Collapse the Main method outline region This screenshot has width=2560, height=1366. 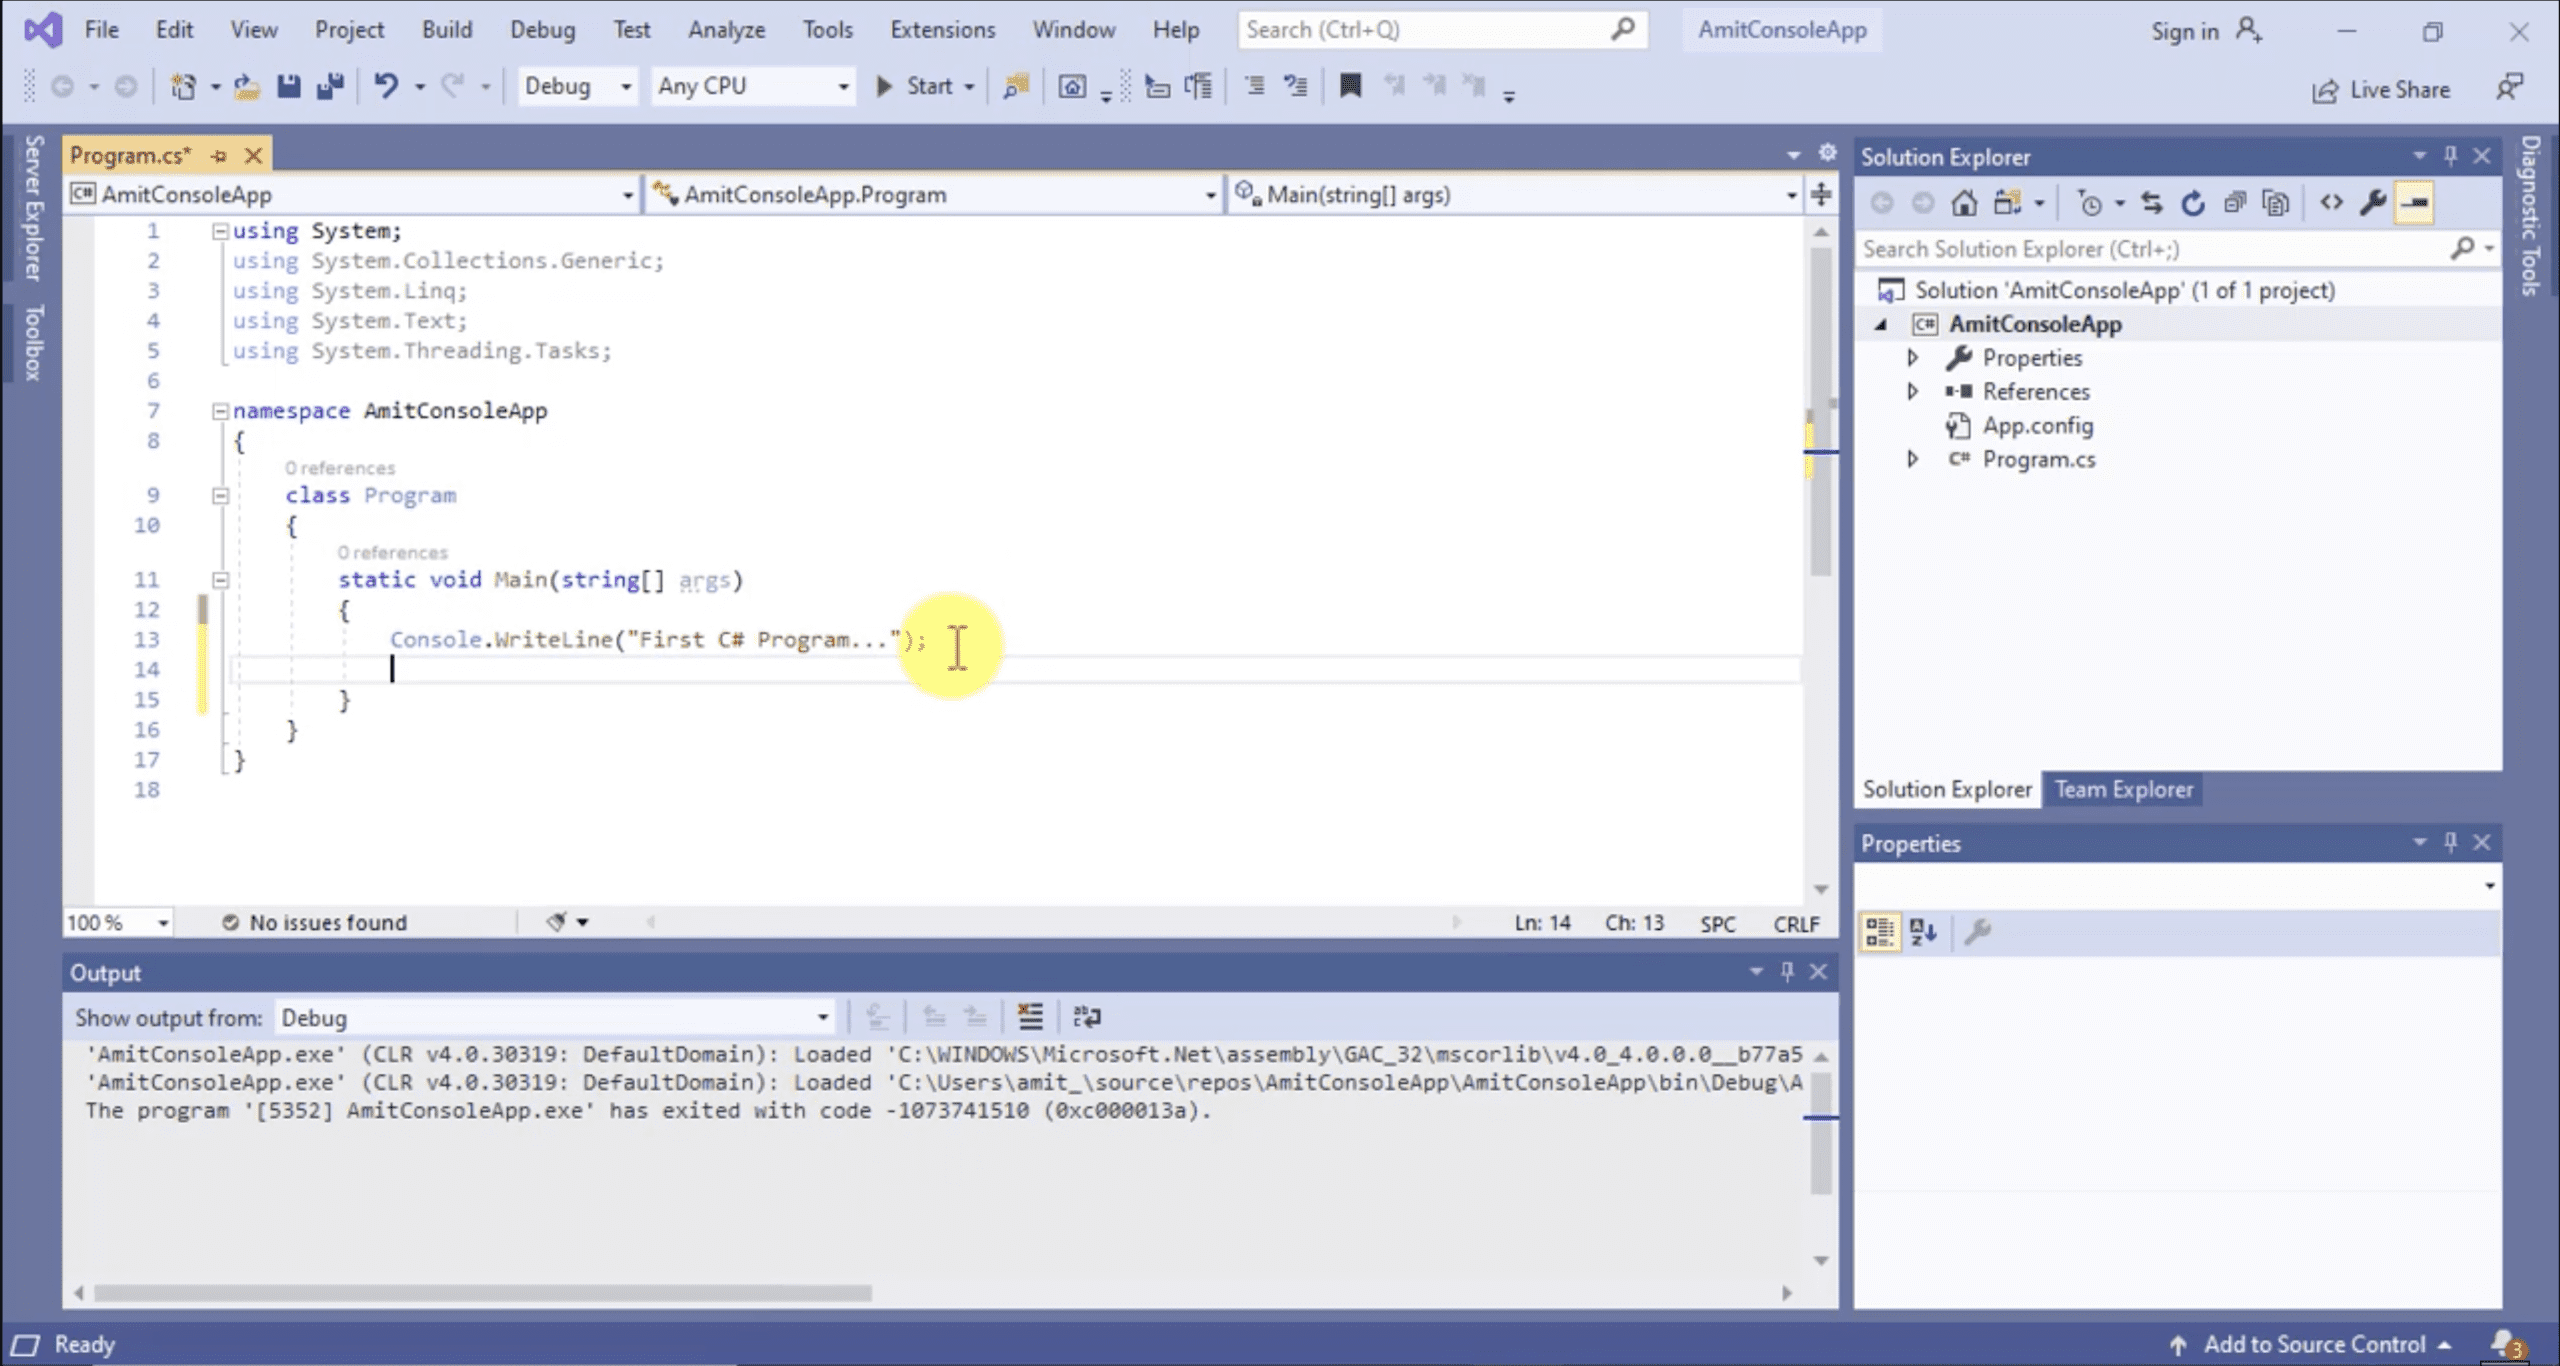[x=221, y=580]
